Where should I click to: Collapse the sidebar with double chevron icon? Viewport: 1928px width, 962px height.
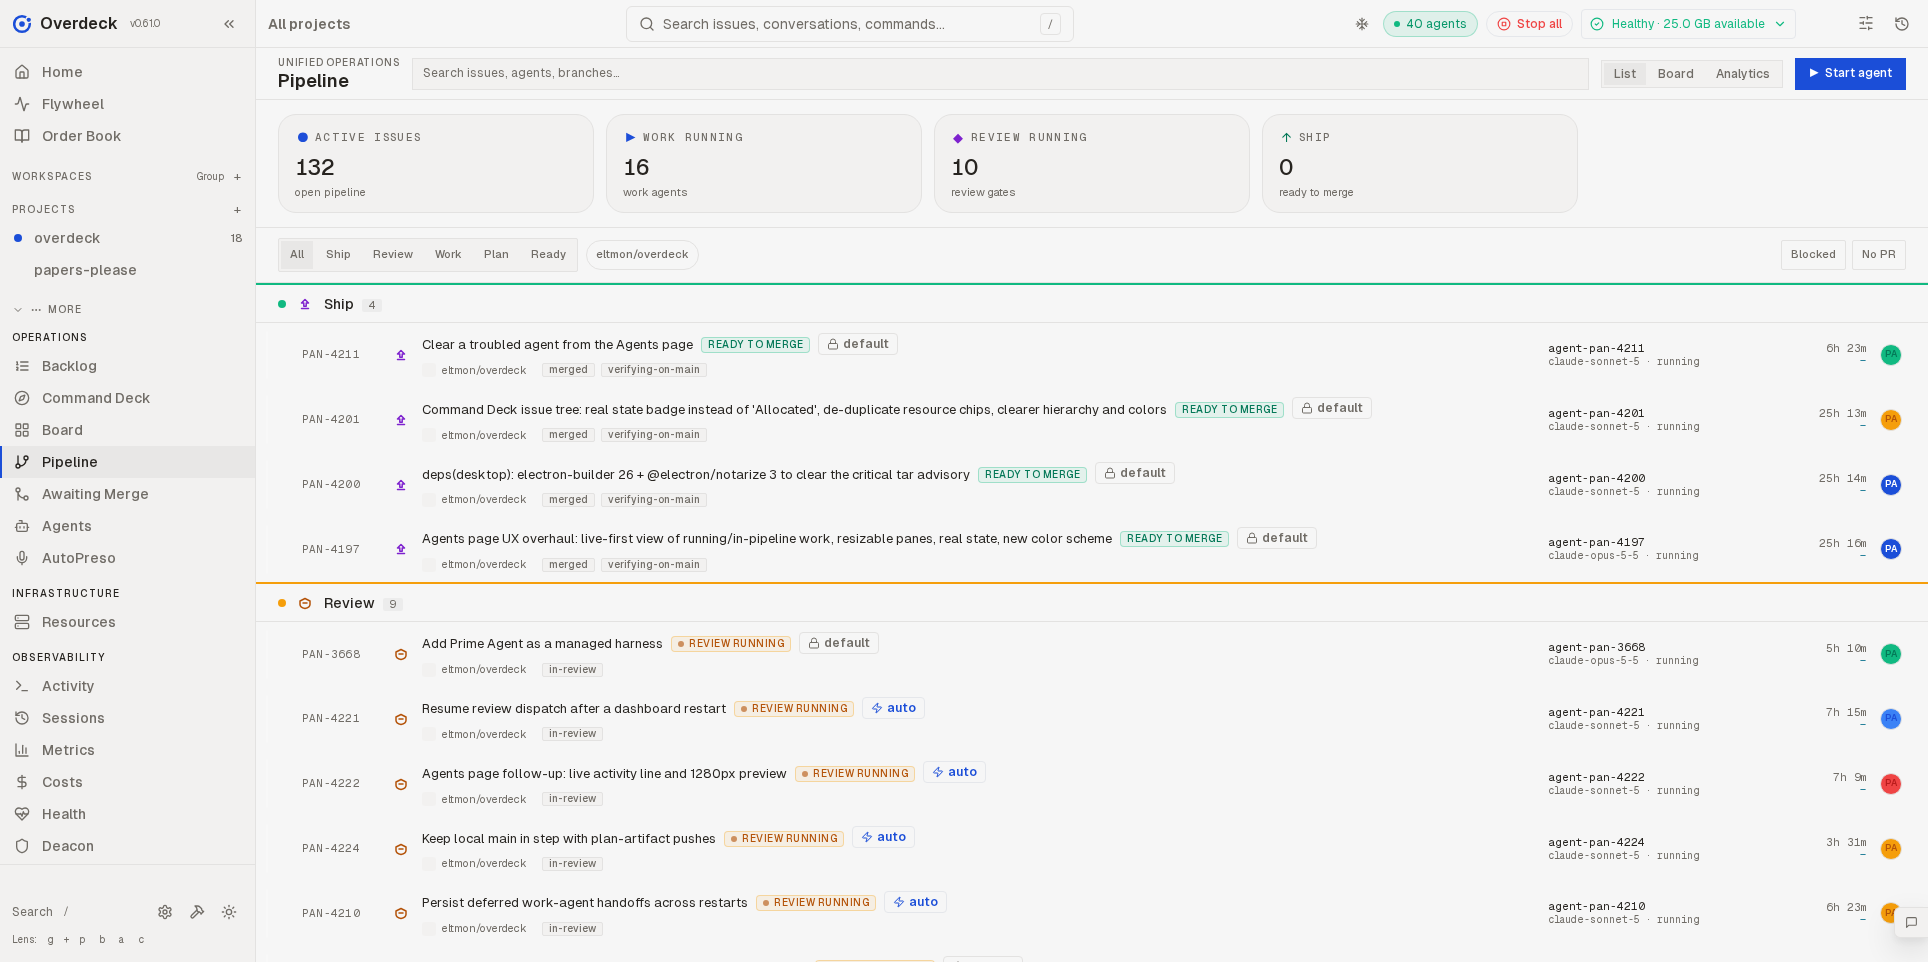coord(229,24)
